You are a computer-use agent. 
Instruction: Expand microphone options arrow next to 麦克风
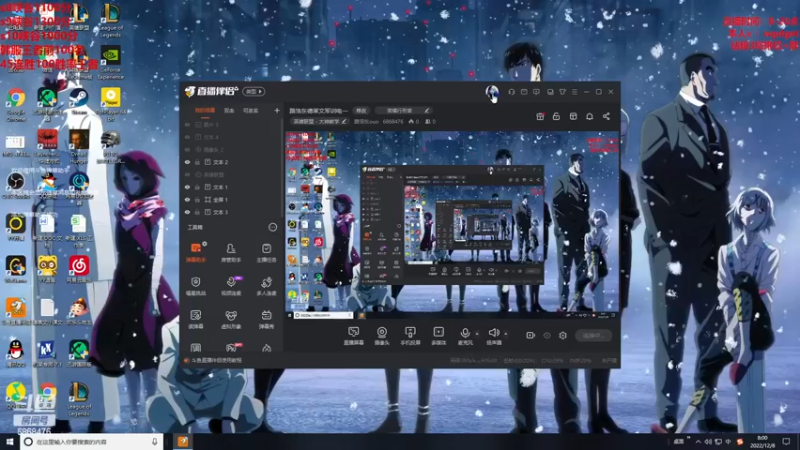point(477,334)
